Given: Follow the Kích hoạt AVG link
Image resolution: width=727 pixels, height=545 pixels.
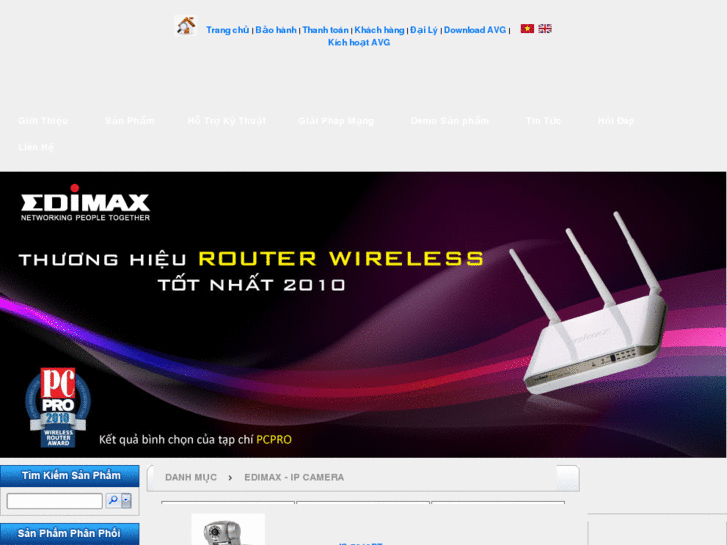Looking at the screenshot, I should click(359, 43).
